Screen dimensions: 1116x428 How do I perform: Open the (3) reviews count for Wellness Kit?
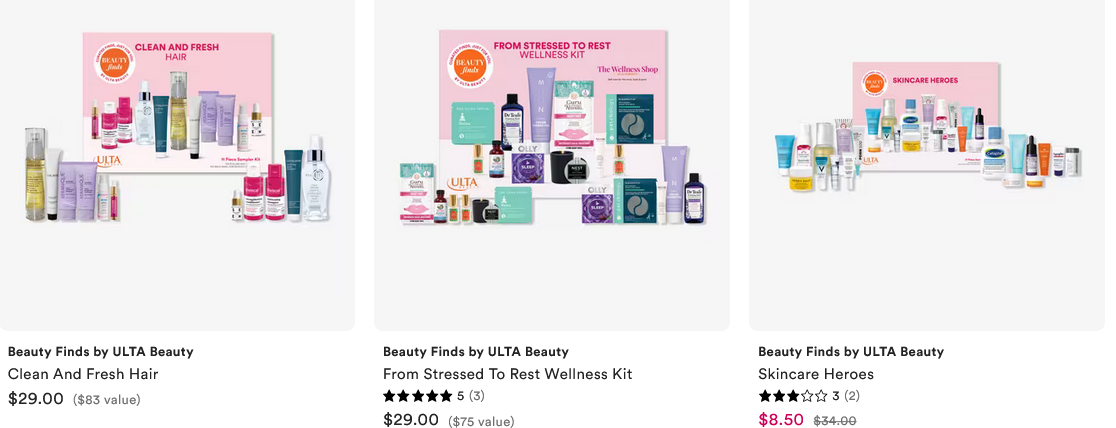[x=476, y=395]
